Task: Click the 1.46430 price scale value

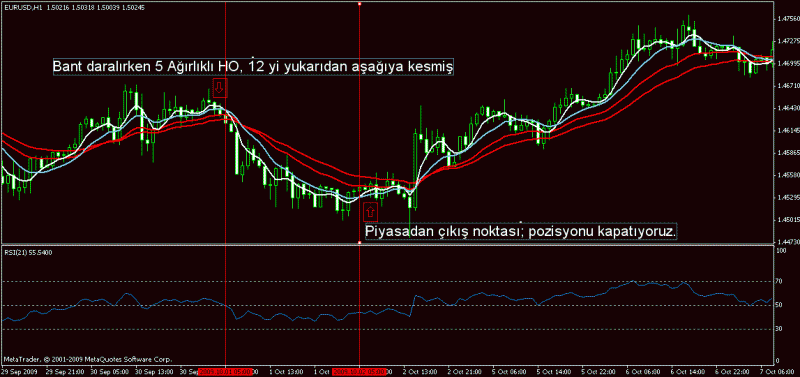Action: click(x=787, y=108)
